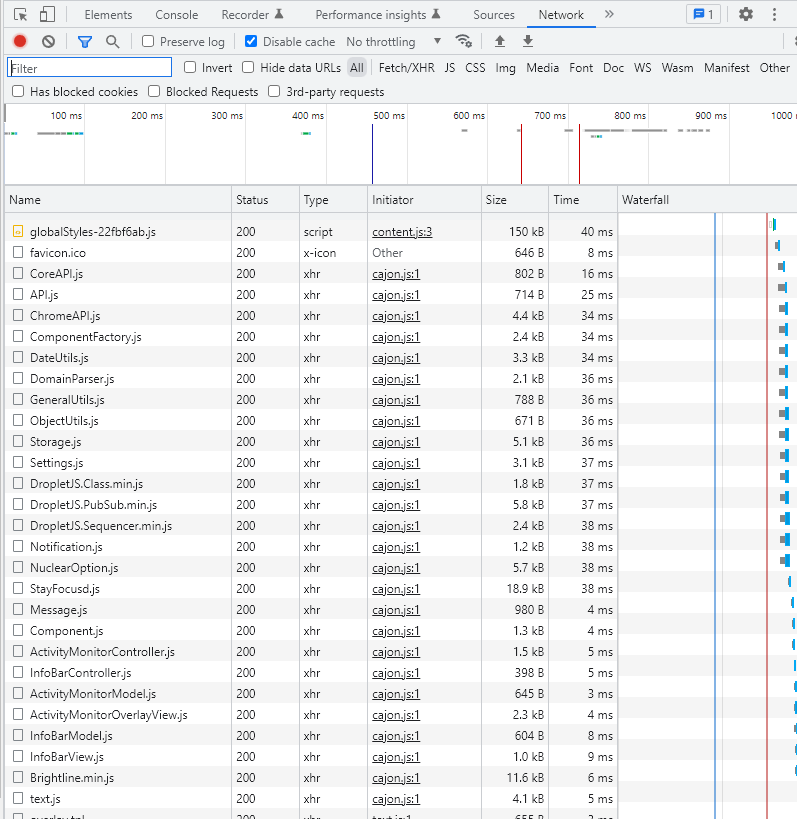Tick the Invert filter checkbox
Image resolution: width=797 pixels, height=819 pixels.
190,67
